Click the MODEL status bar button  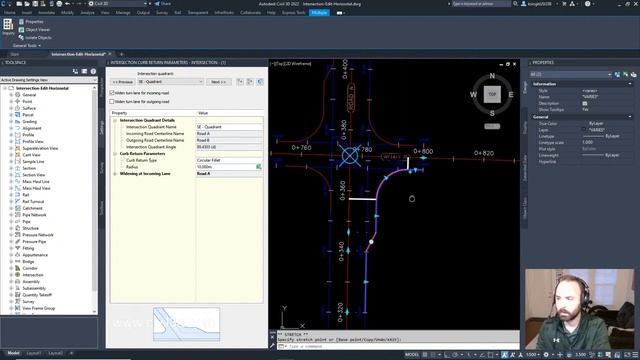(411, 354)
